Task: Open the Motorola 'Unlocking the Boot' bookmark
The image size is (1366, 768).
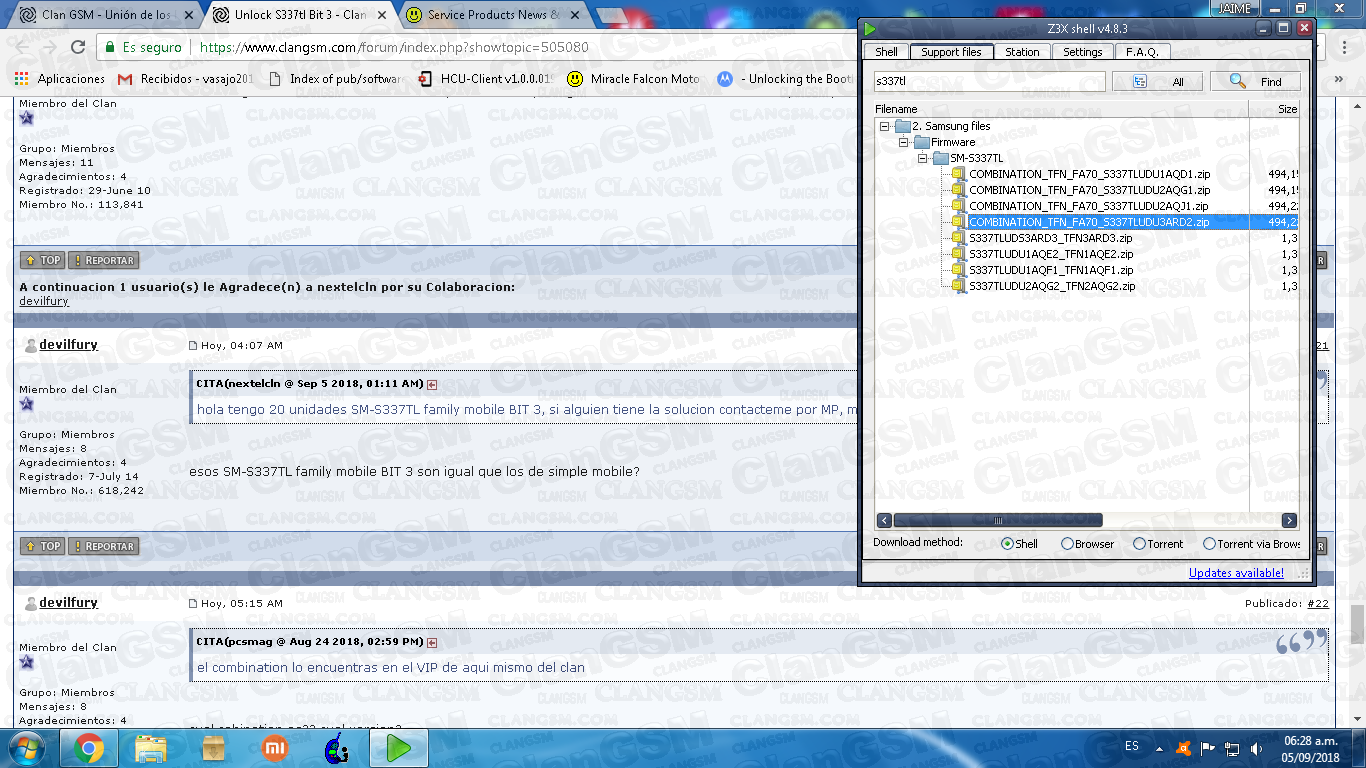Action: (x=784, y=78)
